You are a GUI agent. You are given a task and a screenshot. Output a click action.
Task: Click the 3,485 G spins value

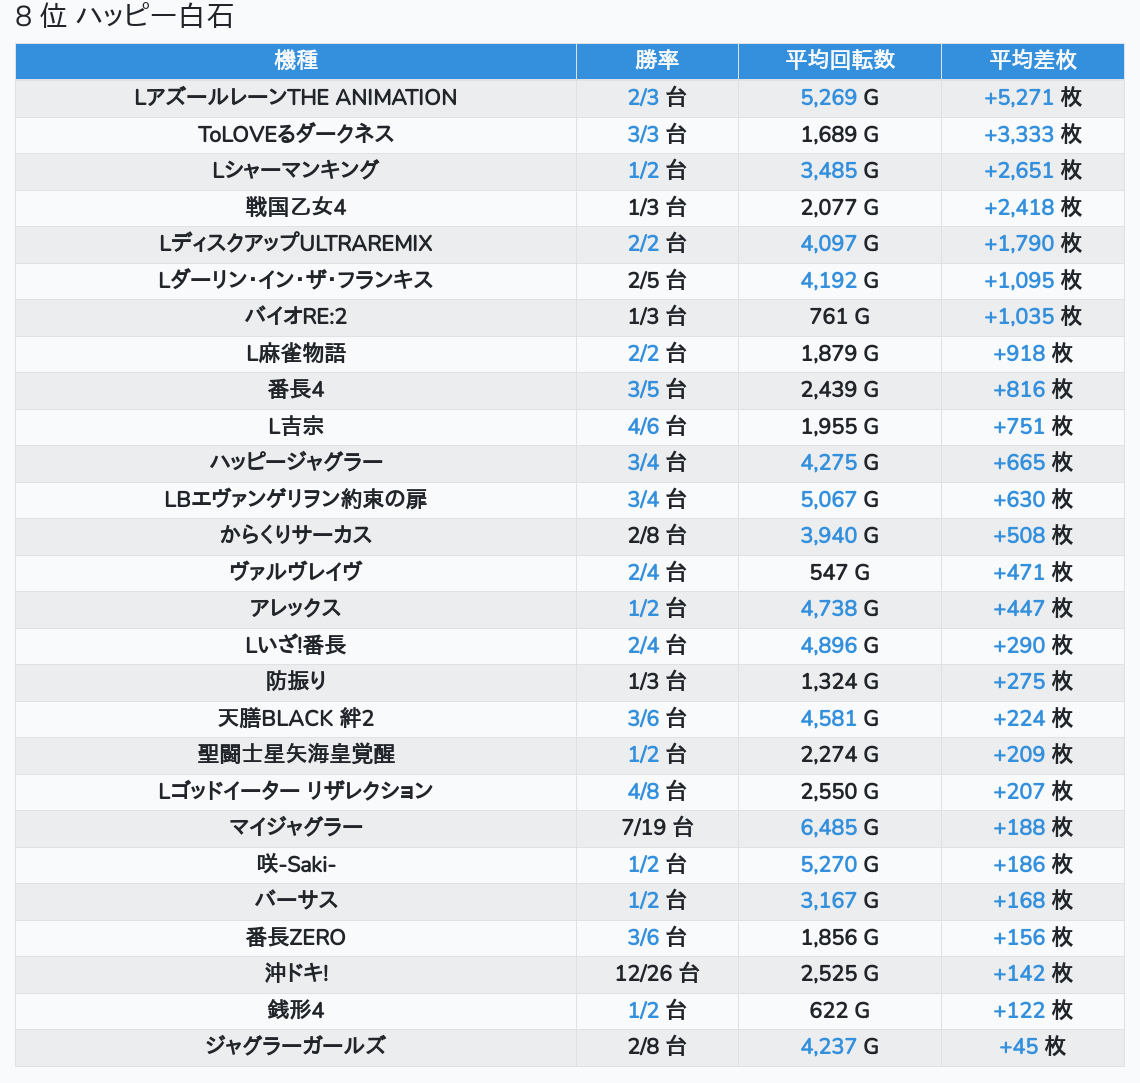tap(840, 171)
